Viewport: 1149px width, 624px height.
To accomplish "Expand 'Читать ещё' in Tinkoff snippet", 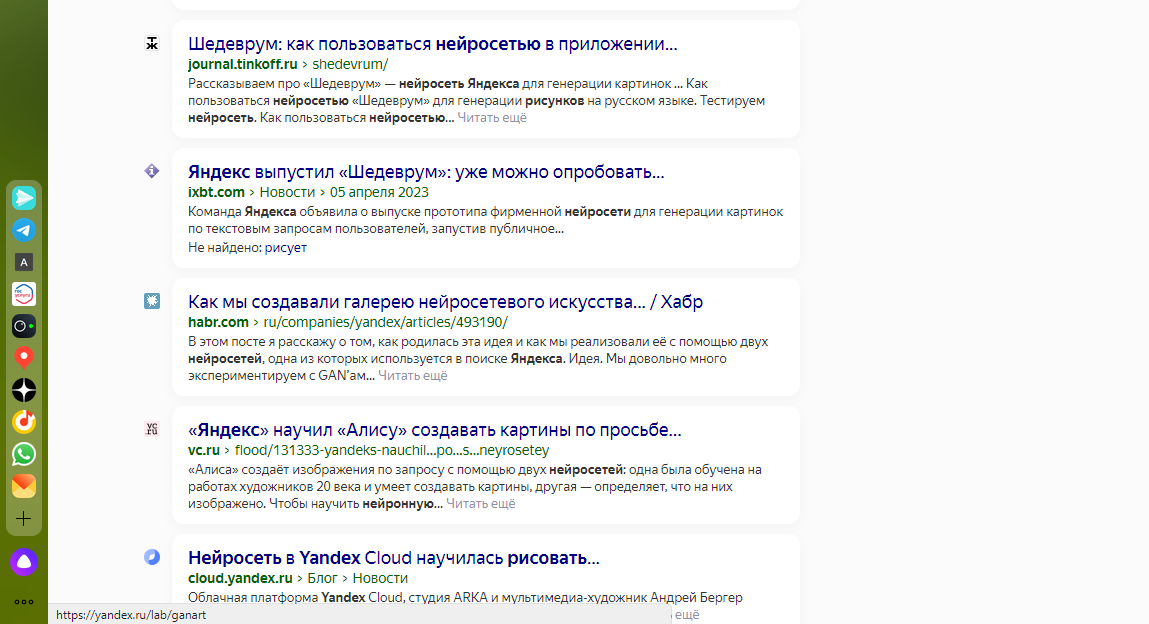I will tap(492, 117).
